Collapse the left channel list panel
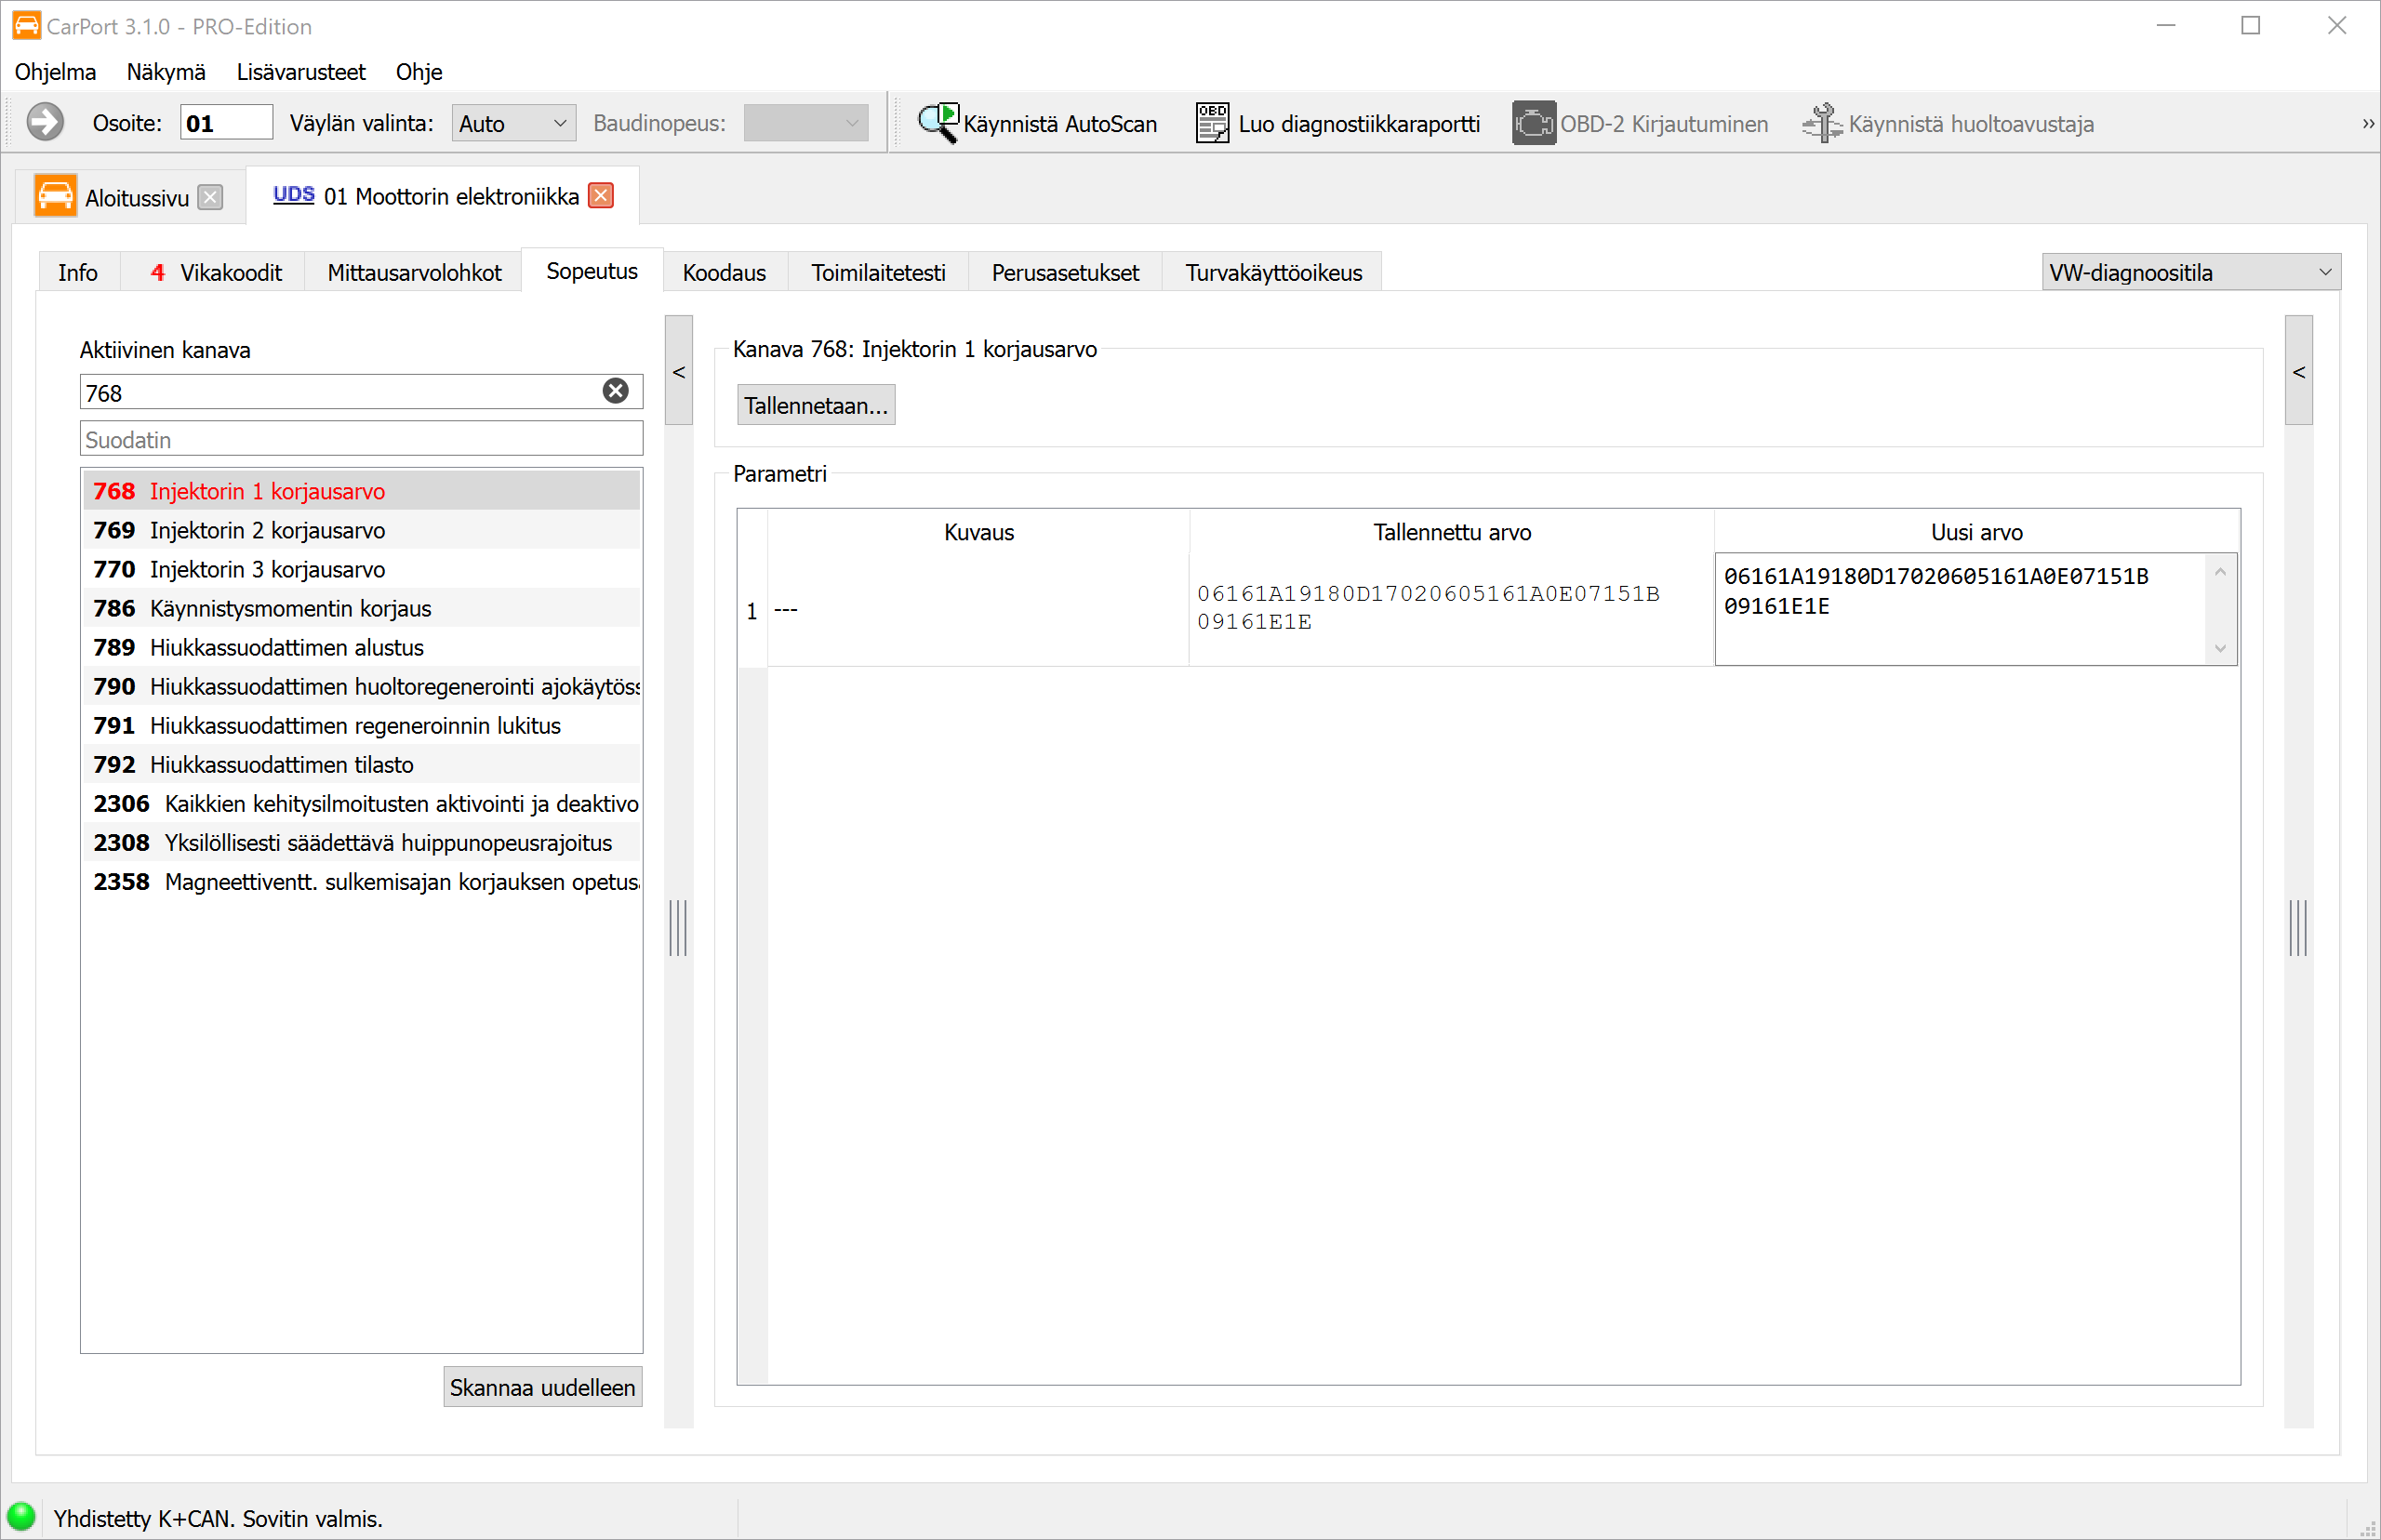 coord(678,371)
